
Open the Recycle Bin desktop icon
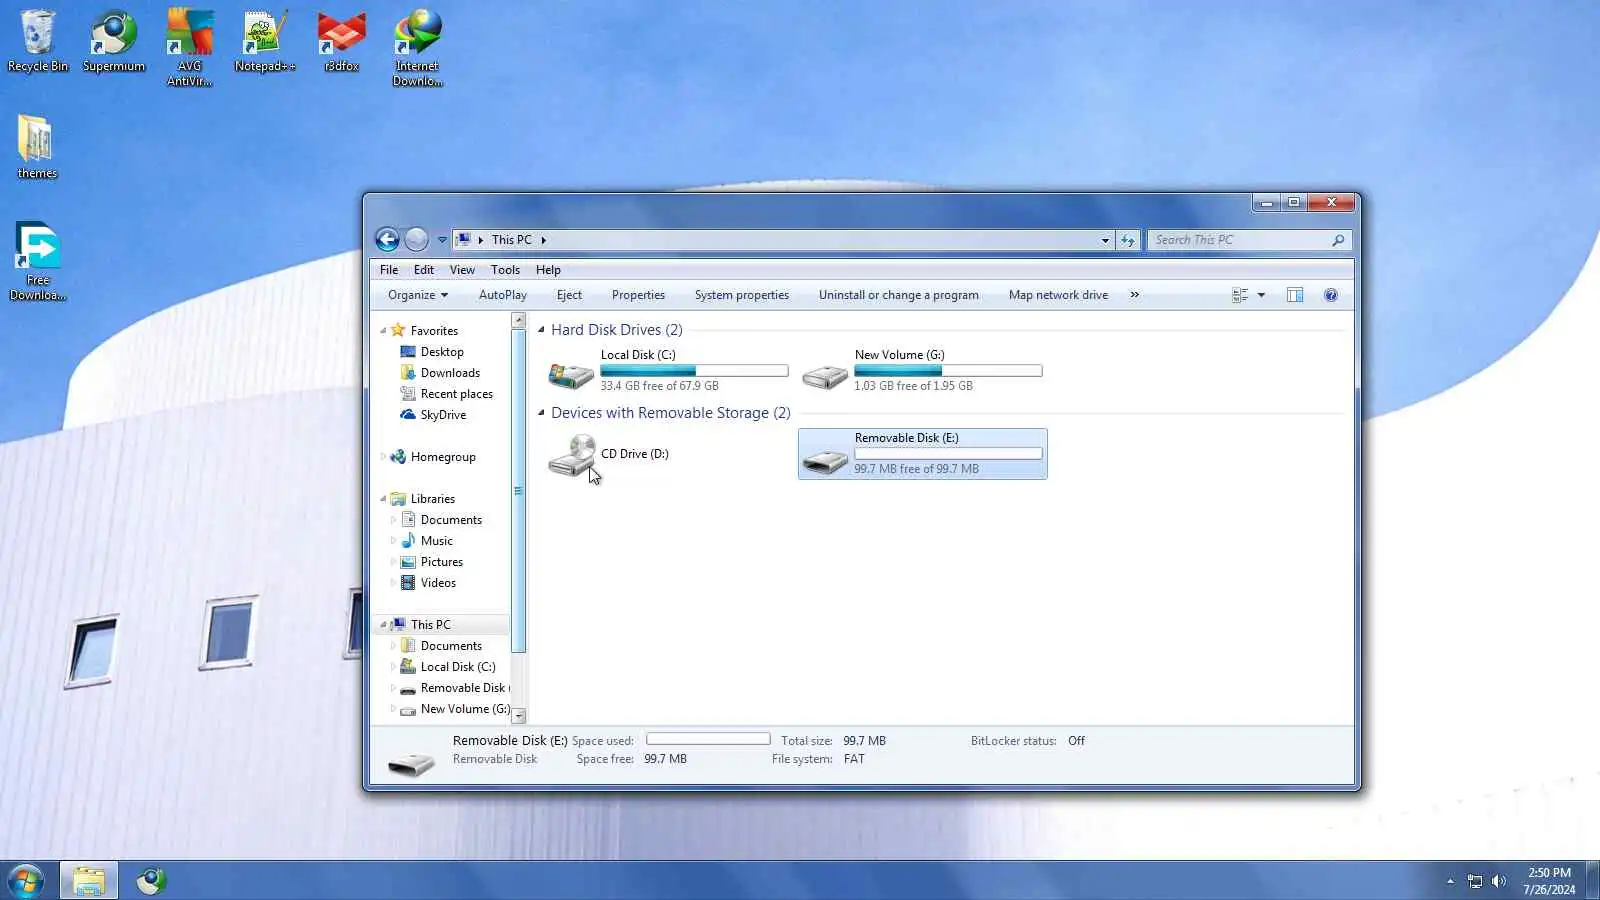[38, 41]
